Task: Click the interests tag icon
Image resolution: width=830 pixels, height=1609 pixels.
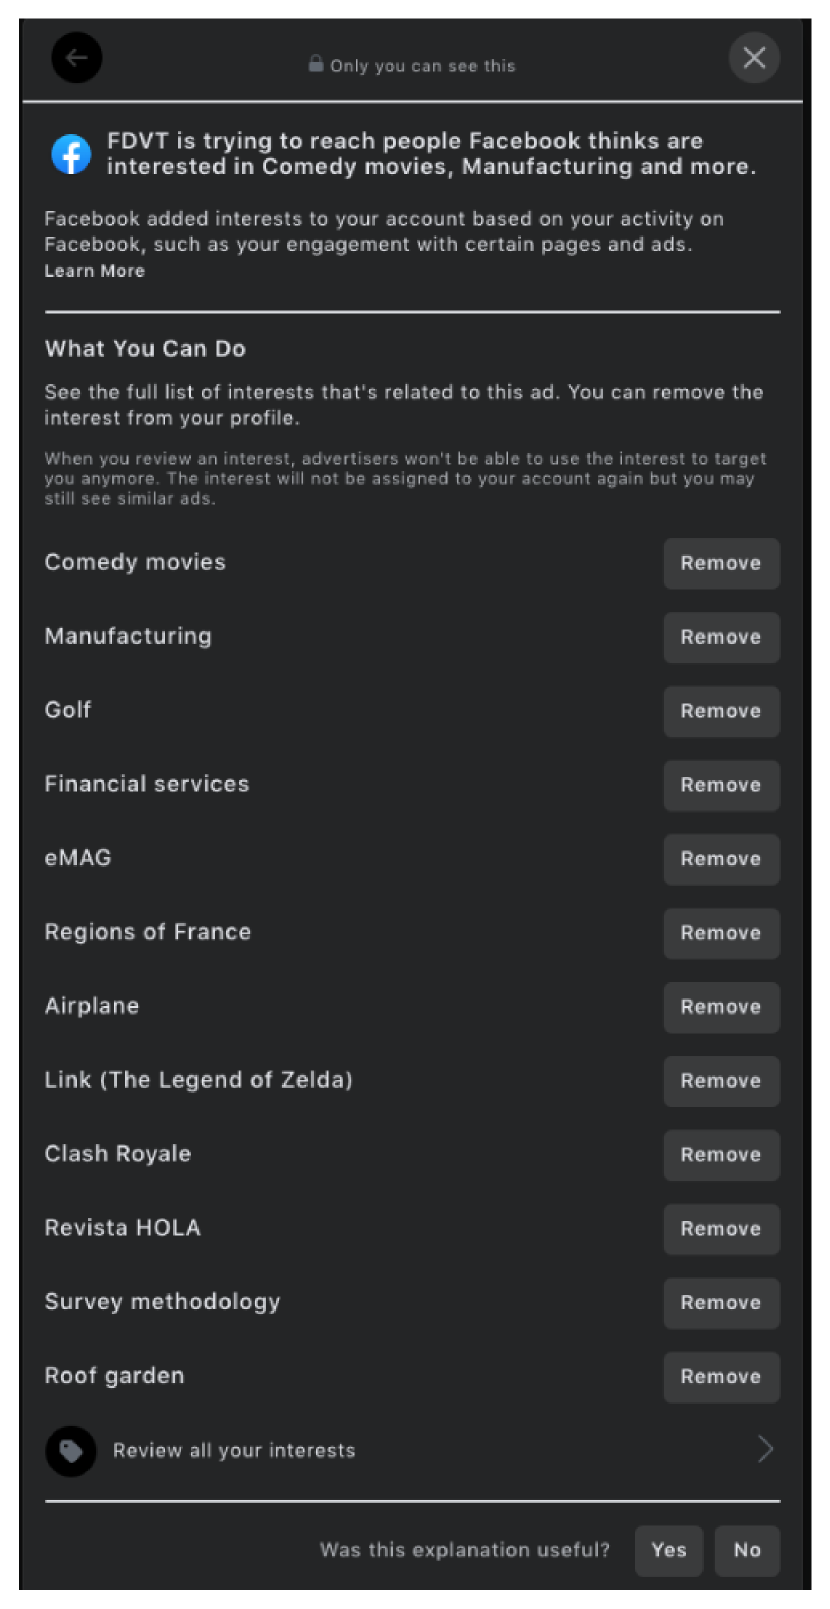Action: point(71,1450)
